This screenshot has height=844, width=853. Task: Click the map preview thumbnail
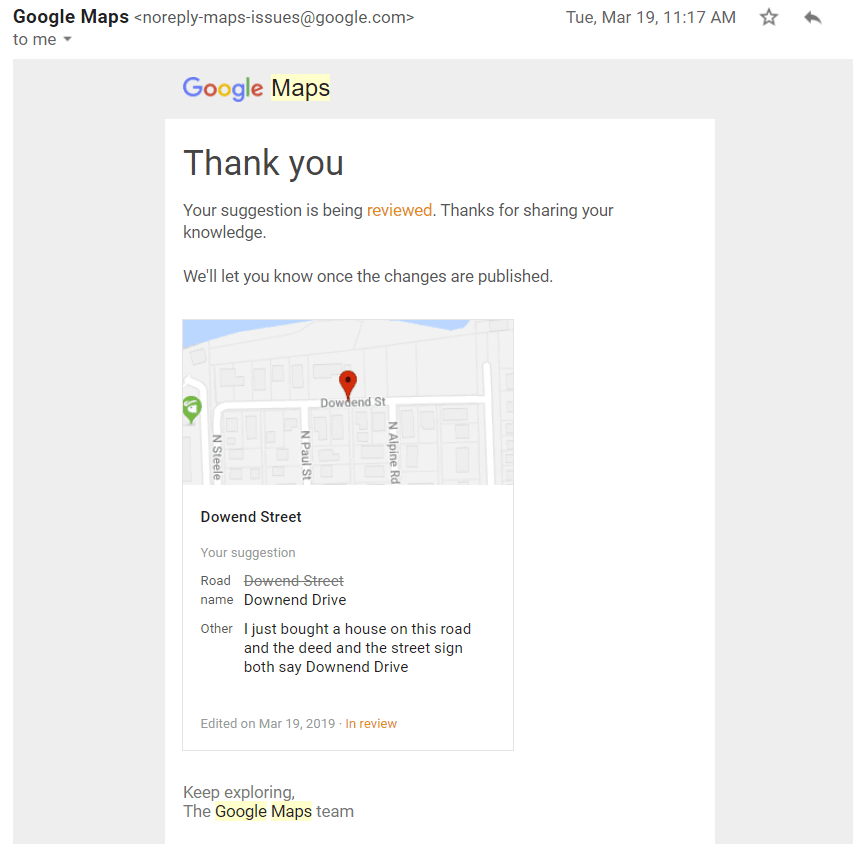pyautogui.click(x=347, y=401)
